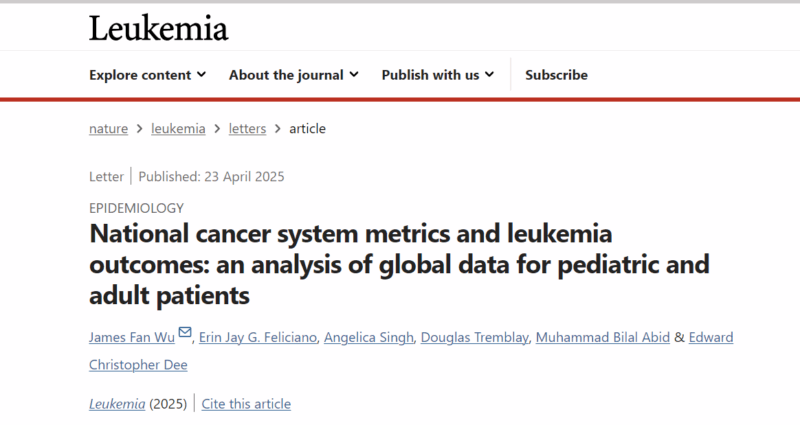The image size is (800, 425).
Task: Open the italic Leukemia journal citation link
Action: coord(117,404)
